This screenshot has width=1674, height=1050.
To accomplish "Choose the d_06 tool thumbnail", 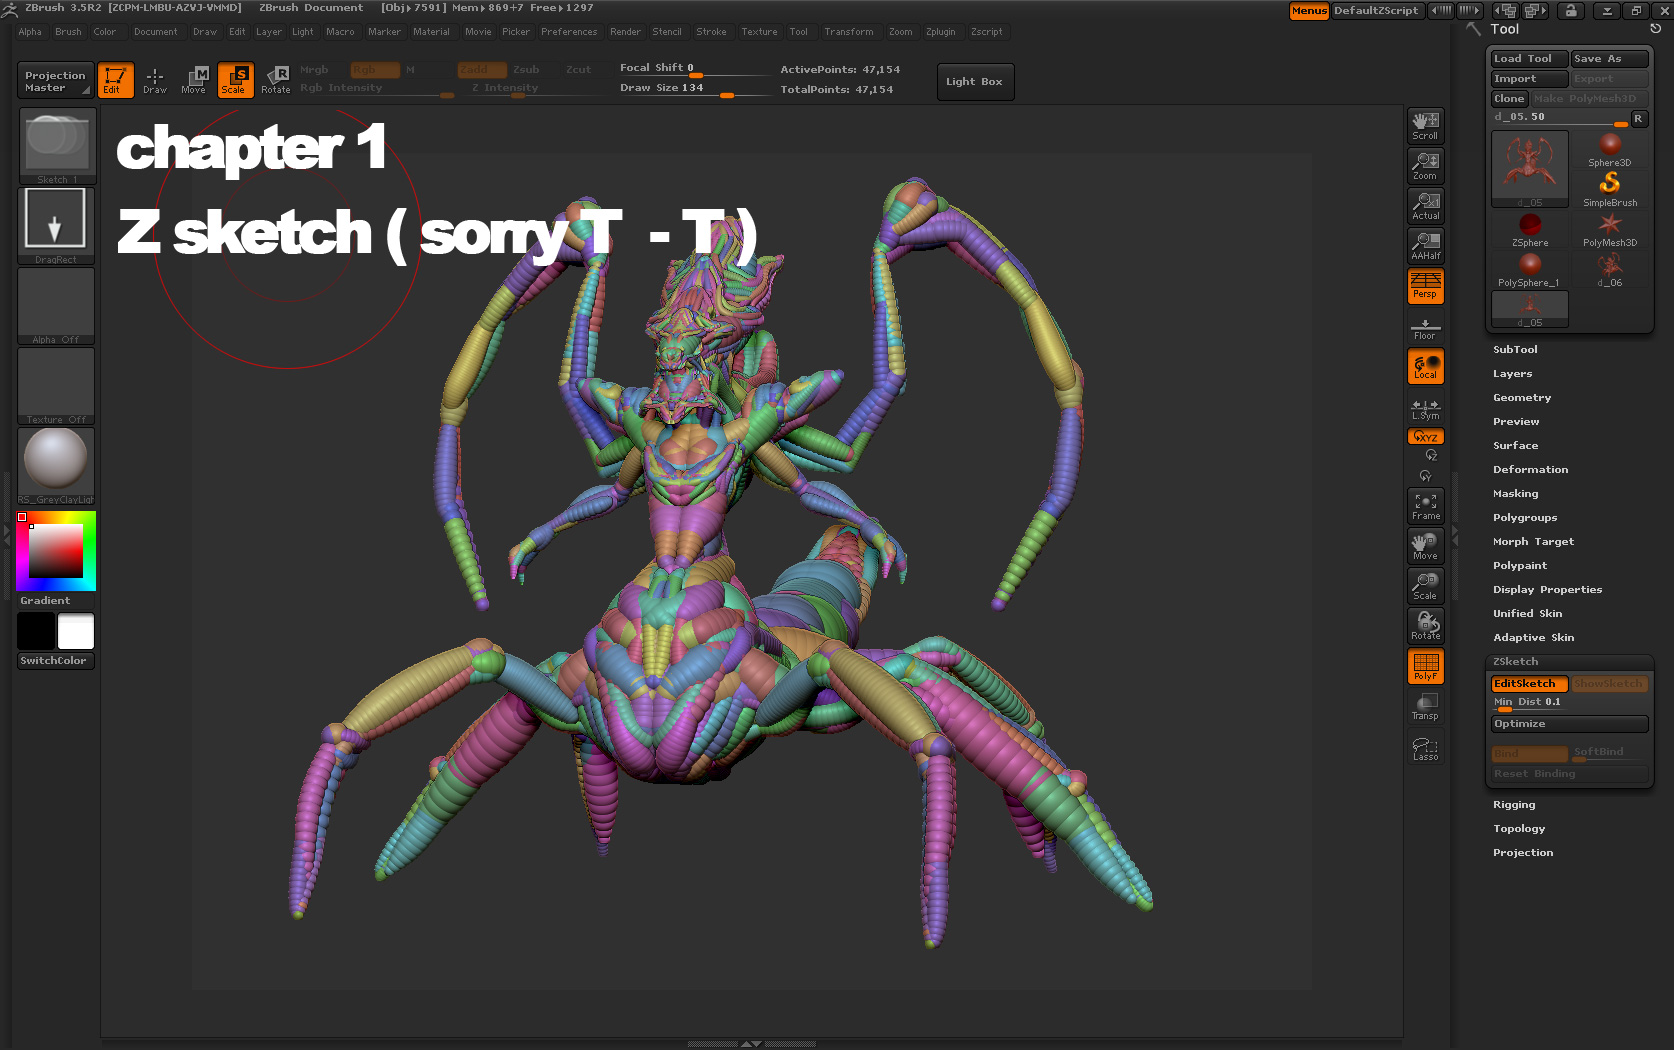I will (x=1609, y=270).
